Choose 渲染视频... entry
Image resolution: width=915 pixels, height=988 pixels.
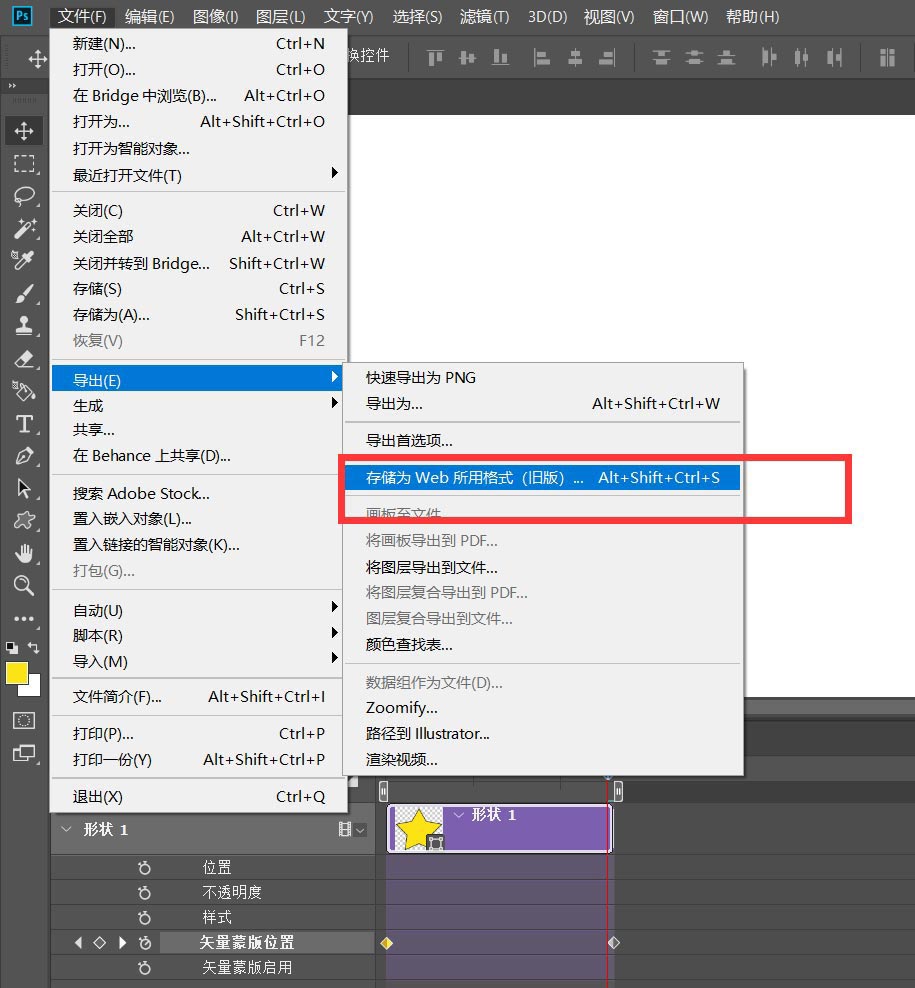click(x=543, y=759)
